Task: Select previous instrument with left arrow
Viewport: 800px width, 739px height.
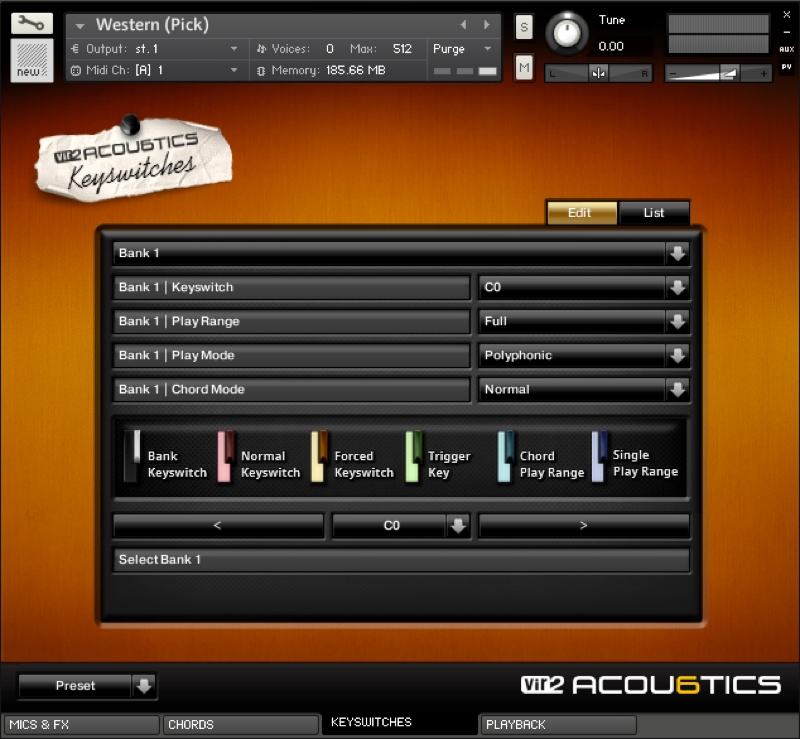Action: (x=463, y=24)
